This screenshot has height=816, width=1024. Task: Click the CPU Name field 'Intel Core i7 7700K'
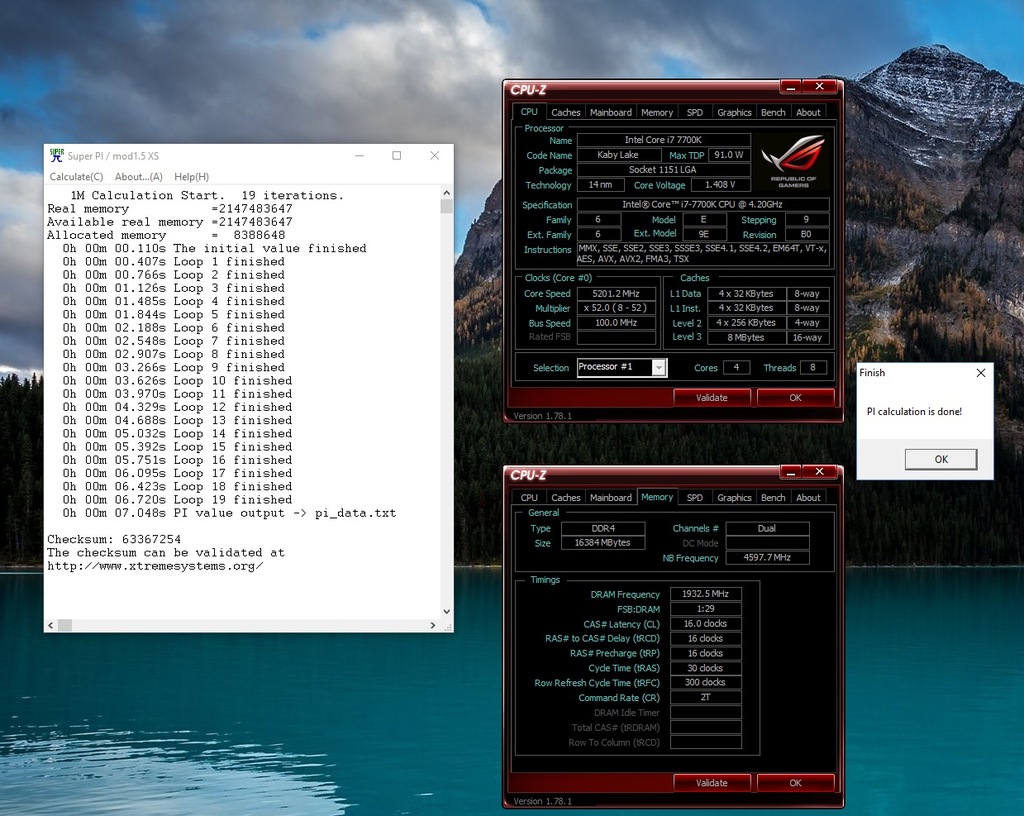click(x=664, y=140)
